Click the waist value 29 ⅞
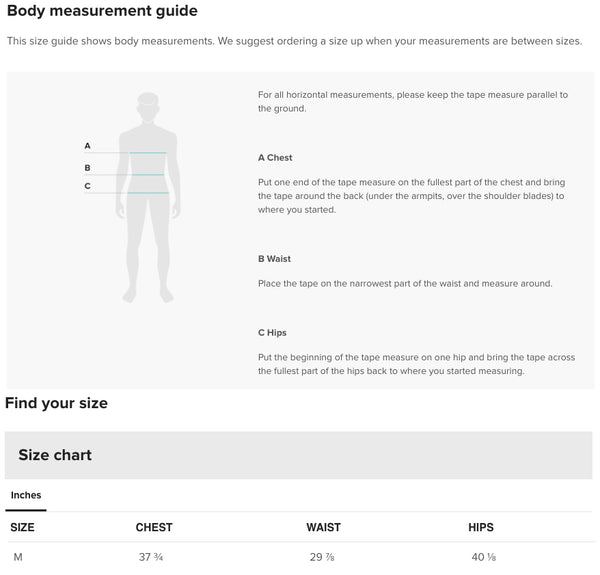 (322, 557)
